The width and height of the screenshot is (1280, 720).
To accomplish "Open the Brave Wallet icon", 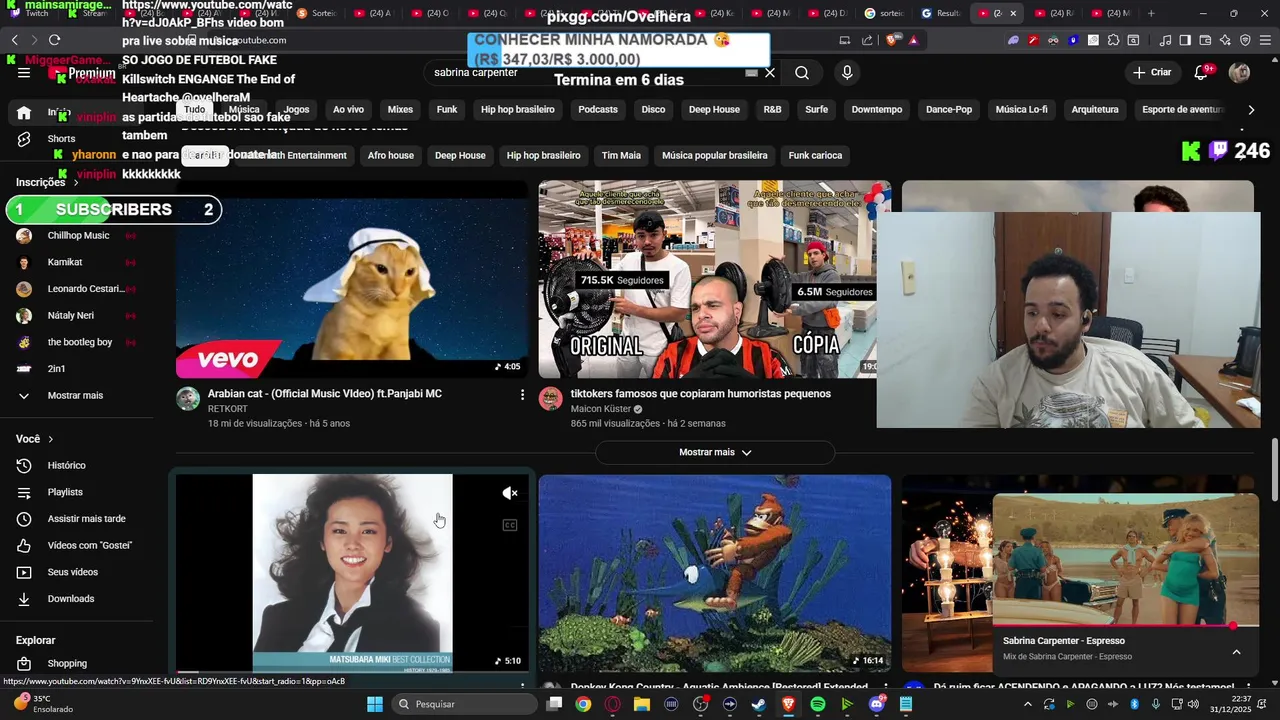I will (1205, 40).
